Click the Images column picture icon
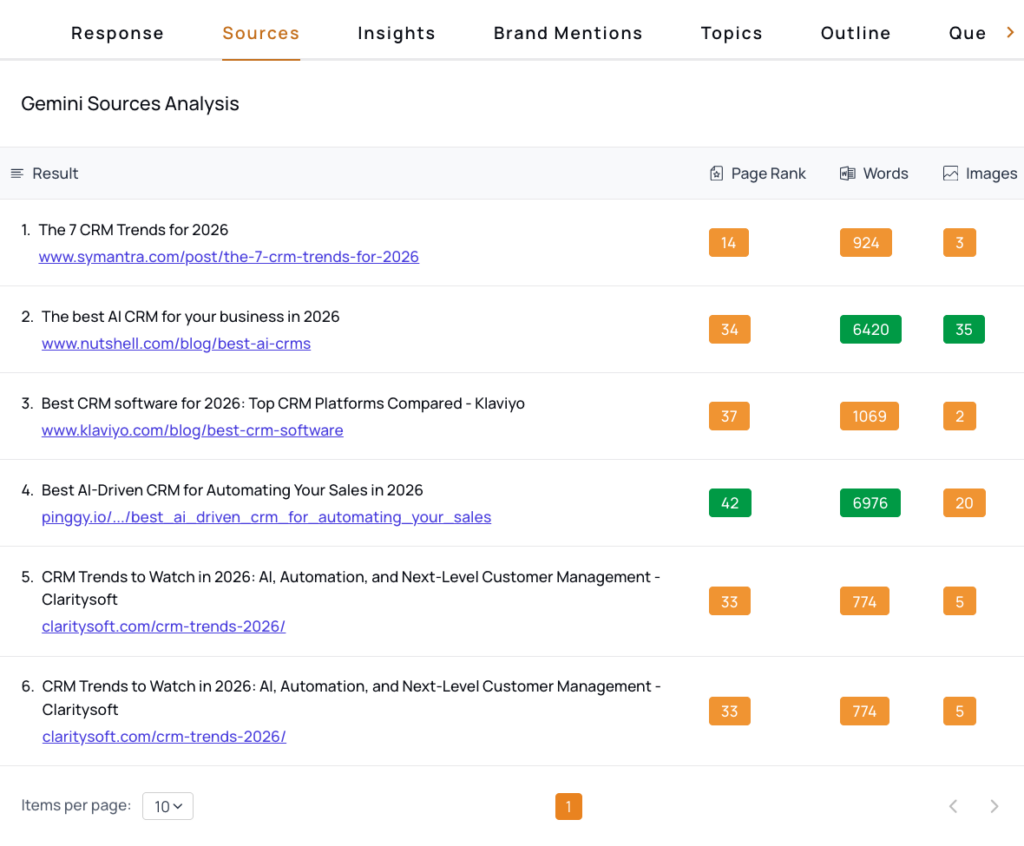 pos(950,174)
